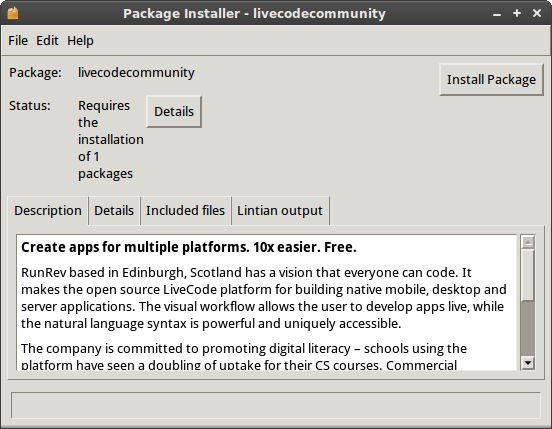Click the description scrollbar down arrow

pos(528,362)
